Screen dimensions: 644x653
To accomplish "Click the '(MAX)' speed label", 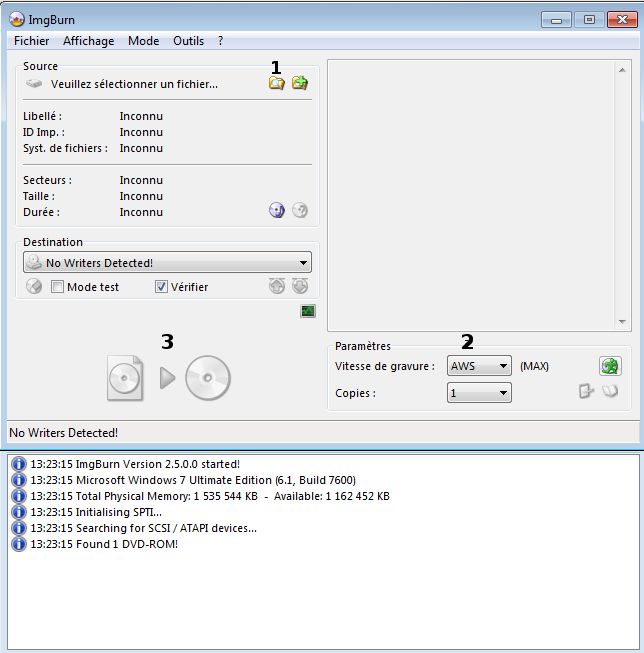I will click(x=534, y=366).
